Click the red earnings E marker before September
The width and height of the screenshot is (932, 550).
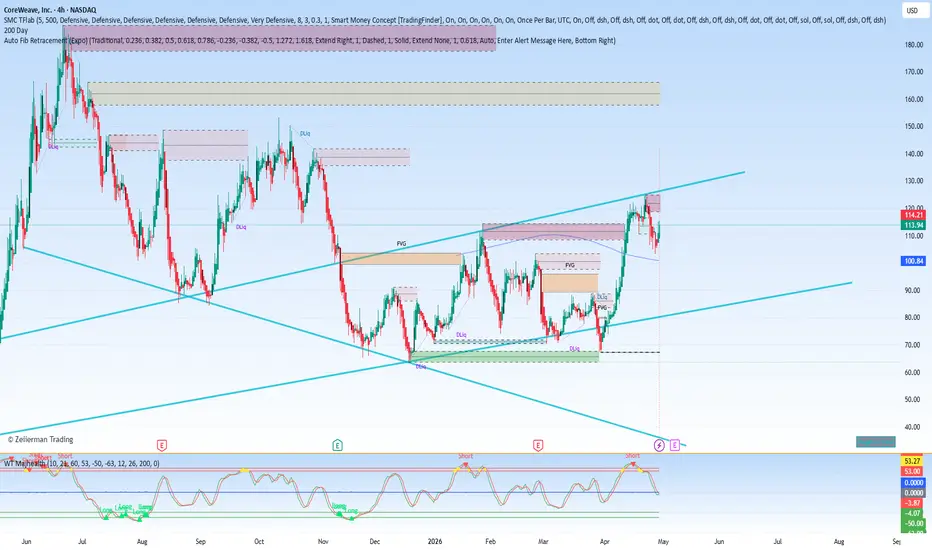[x=162, y=445]
